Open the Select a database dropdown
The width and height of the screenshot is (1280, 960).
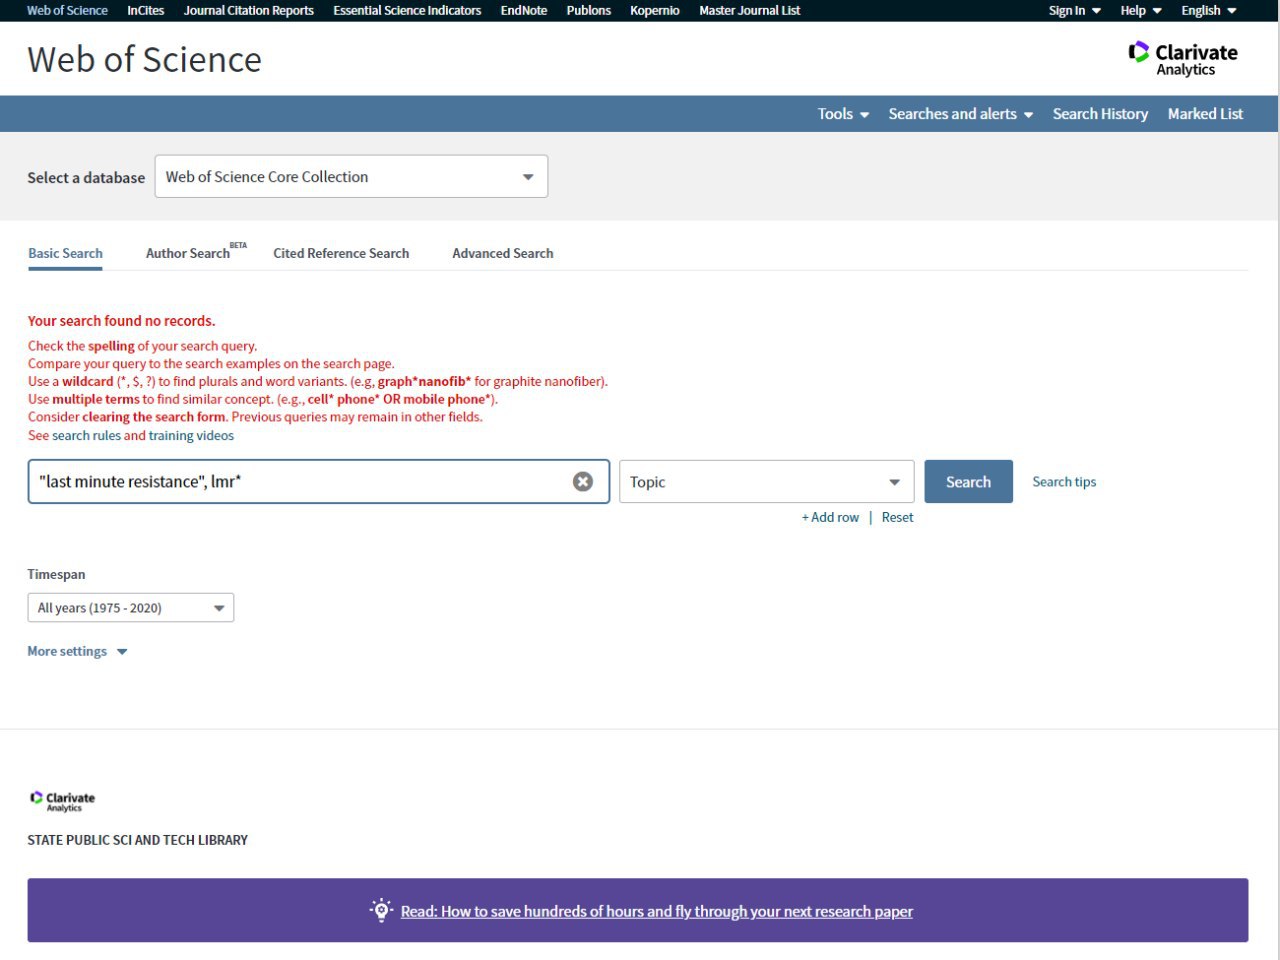351,177
